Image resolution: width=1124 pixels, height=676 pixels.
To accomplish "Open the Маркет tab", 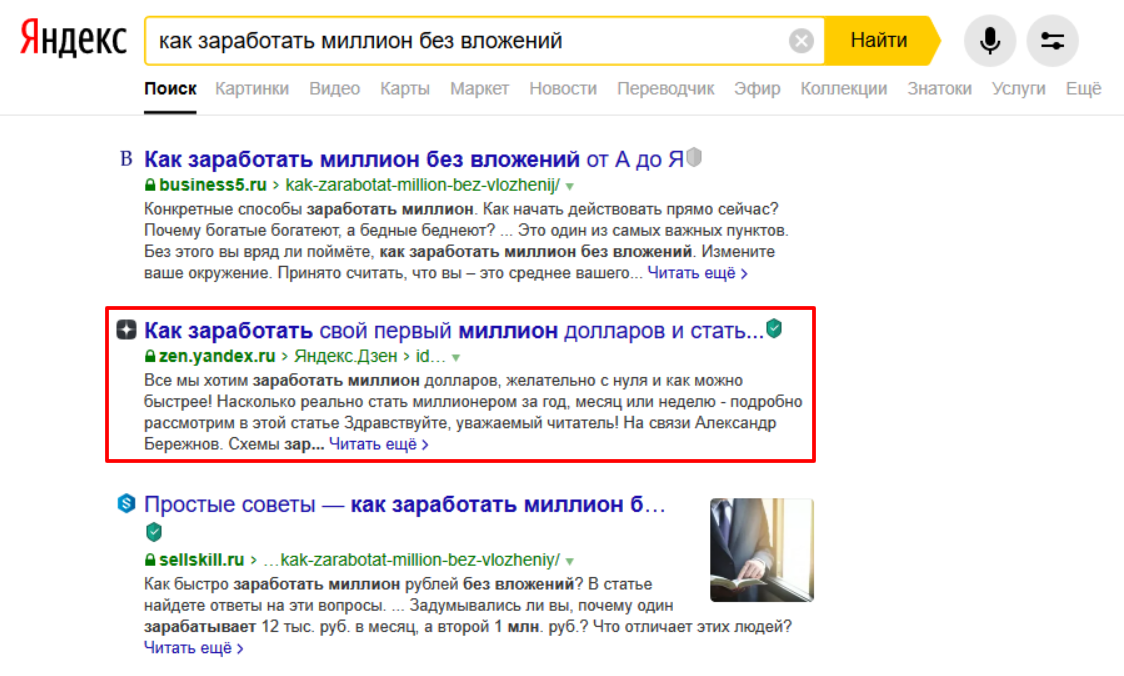I will (x=479, y=89).
